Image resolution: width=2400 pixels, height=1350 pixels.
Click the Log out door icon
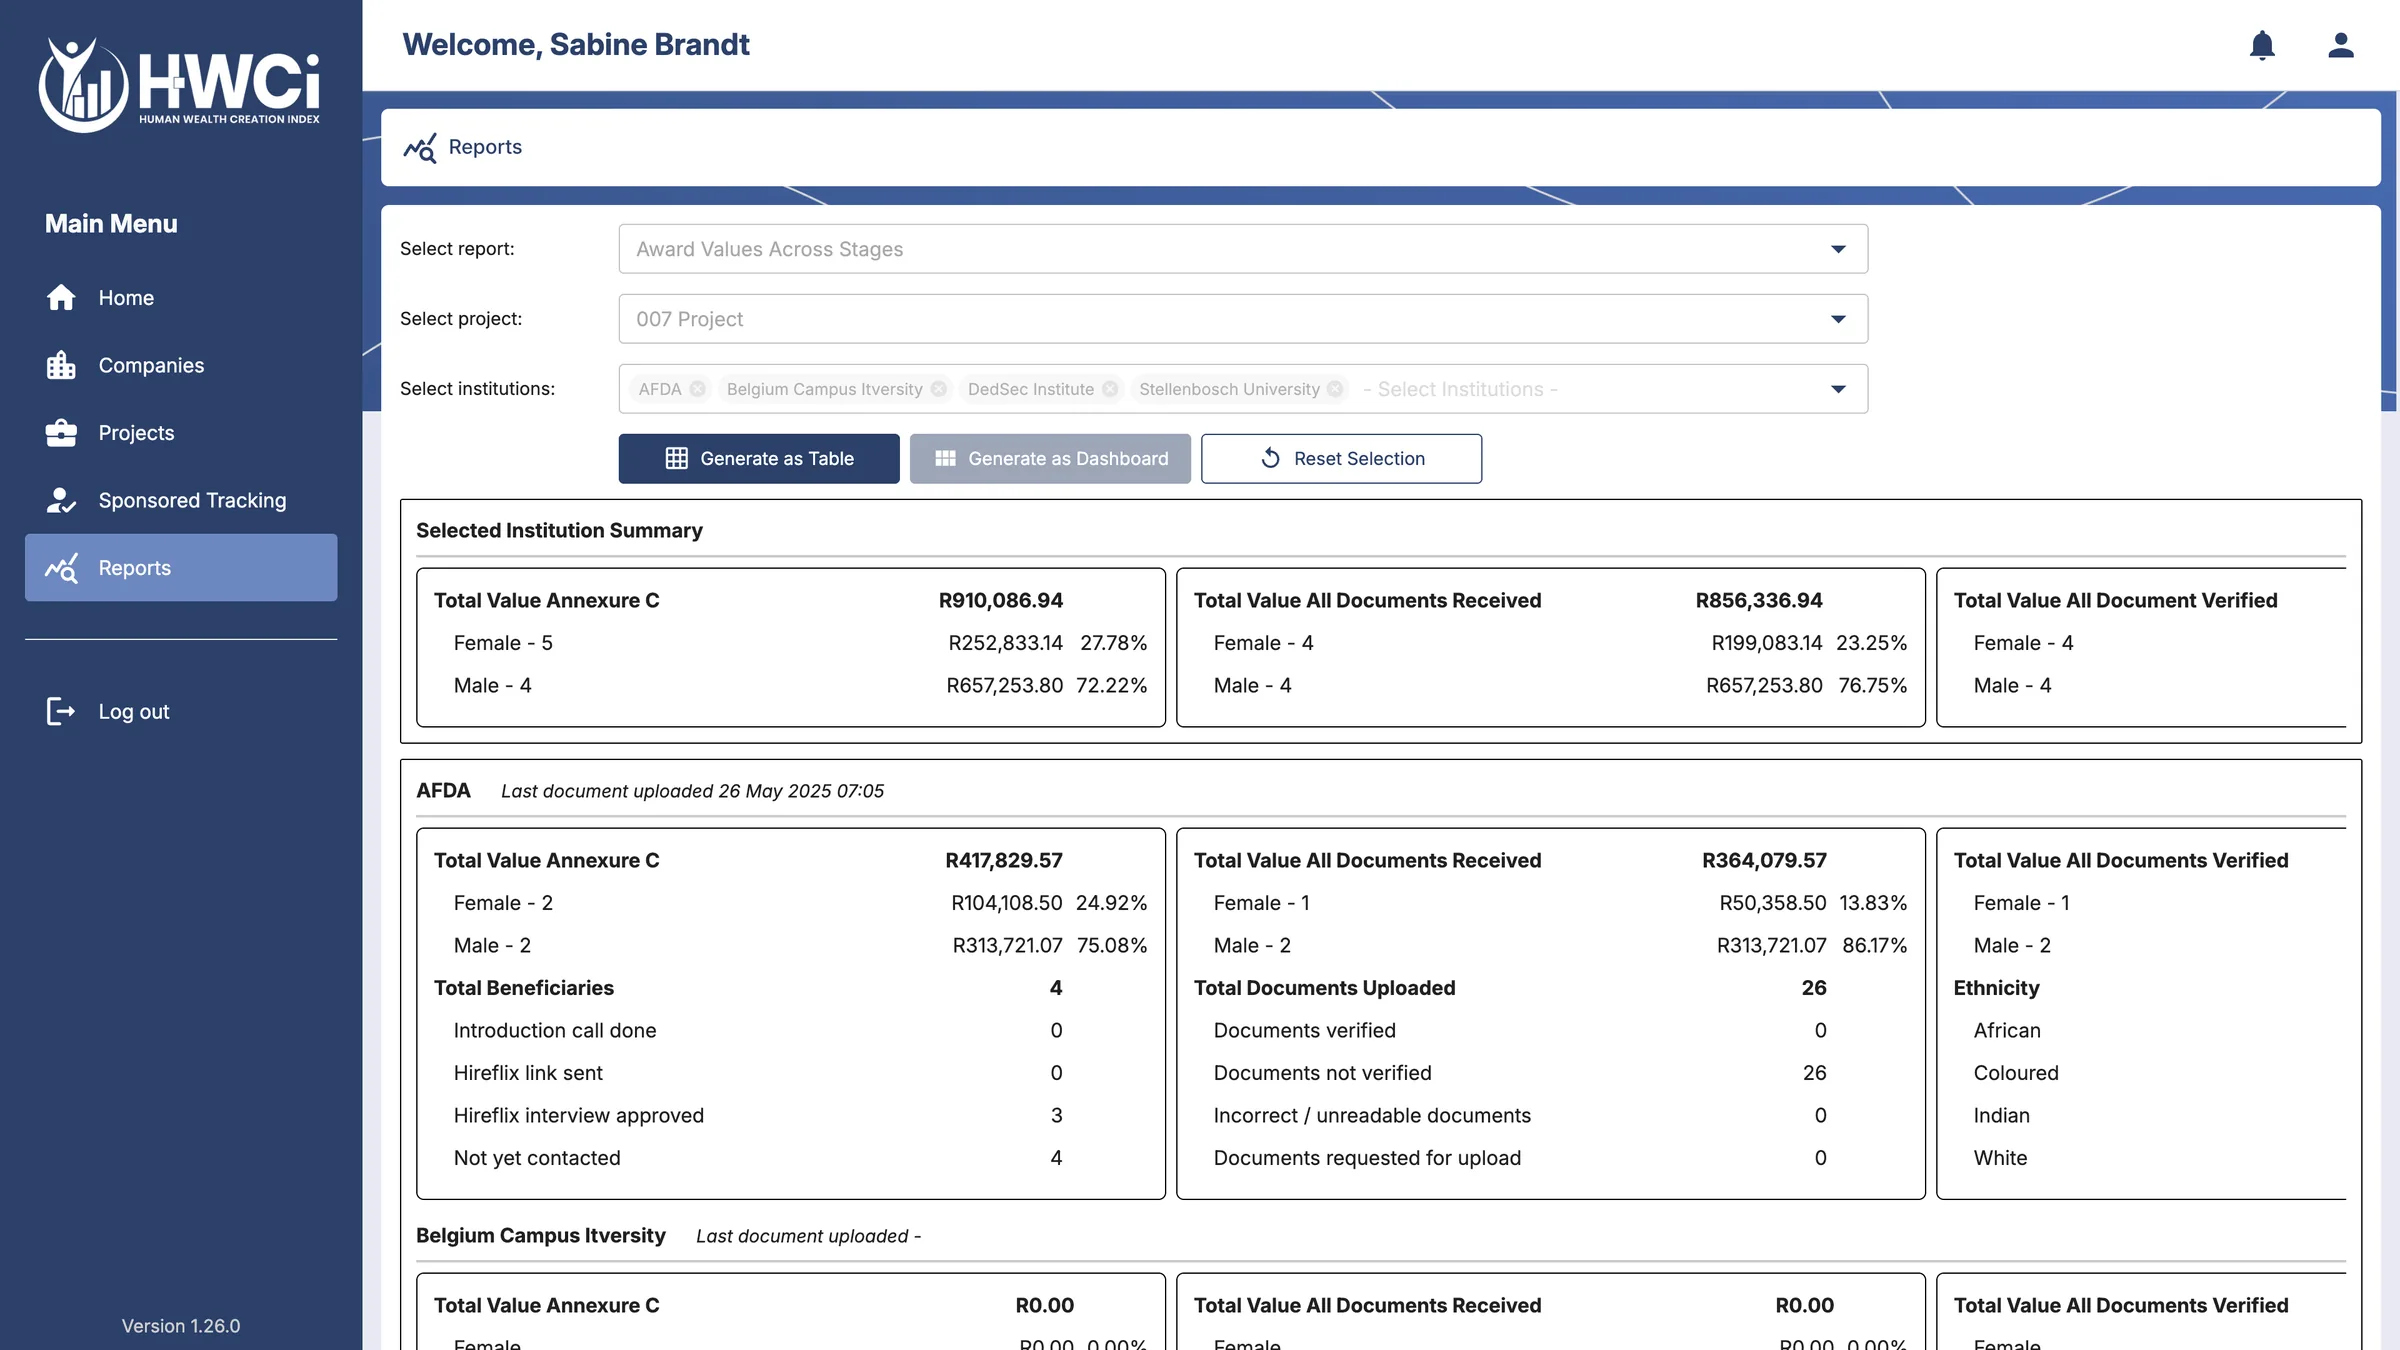point(61,711)
